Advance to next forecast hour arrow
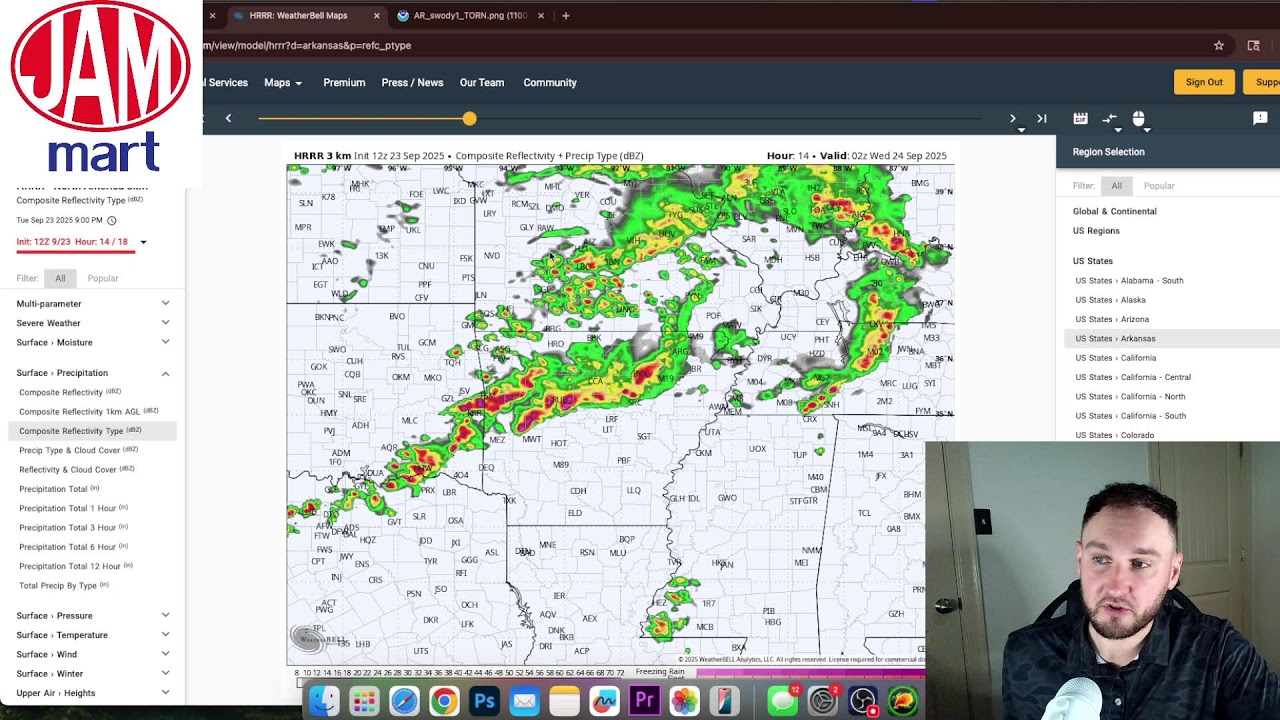Image resolution: width=1280 pixels, height=720 pixels. tap(1012, 119)
